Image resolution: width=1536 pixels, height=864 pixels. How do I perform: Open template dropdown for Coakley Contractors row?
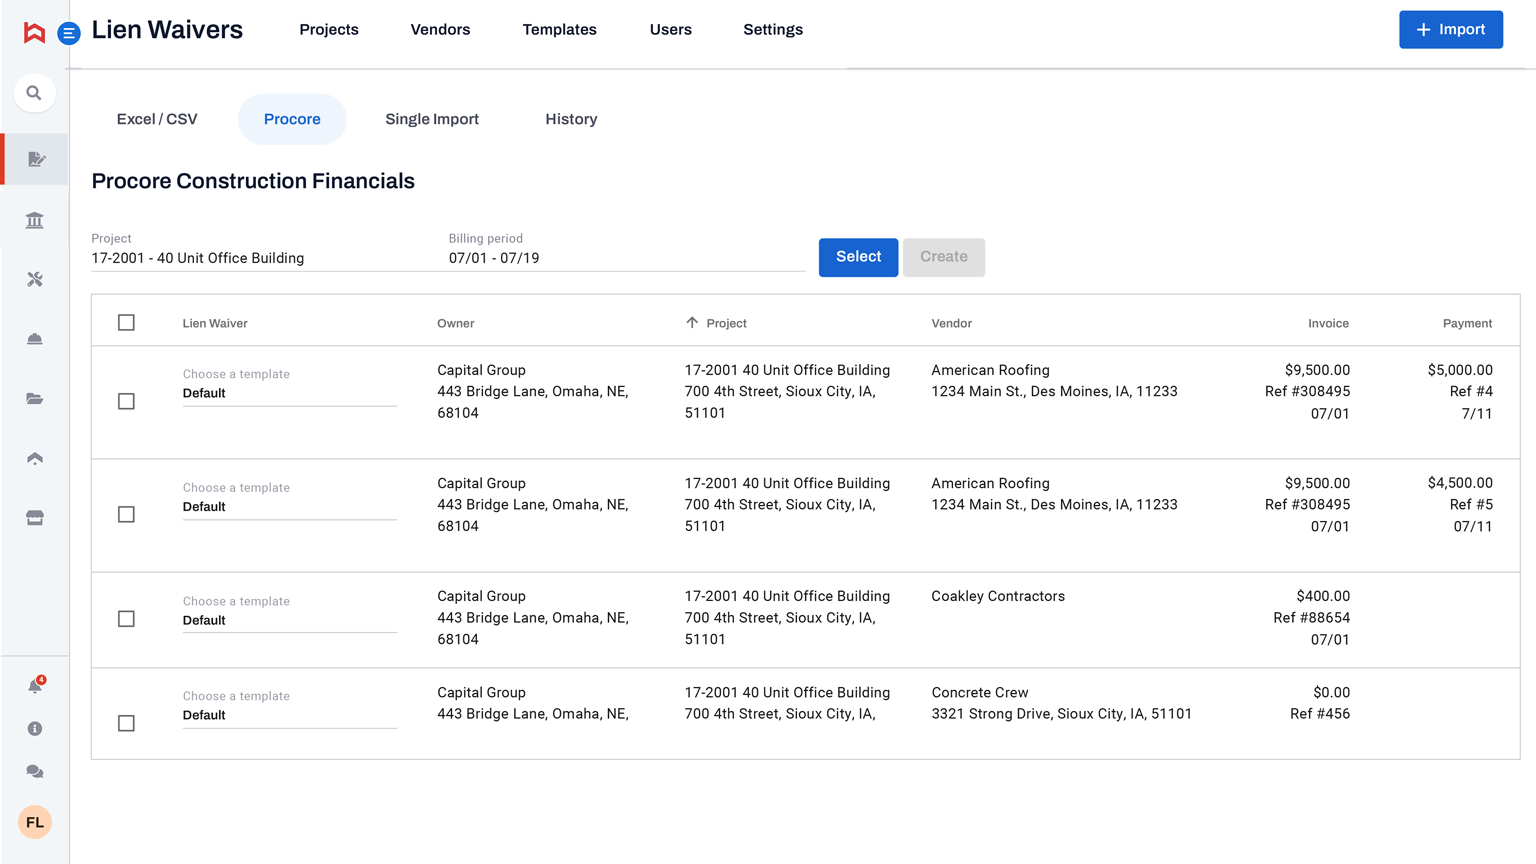pos(290,612)
